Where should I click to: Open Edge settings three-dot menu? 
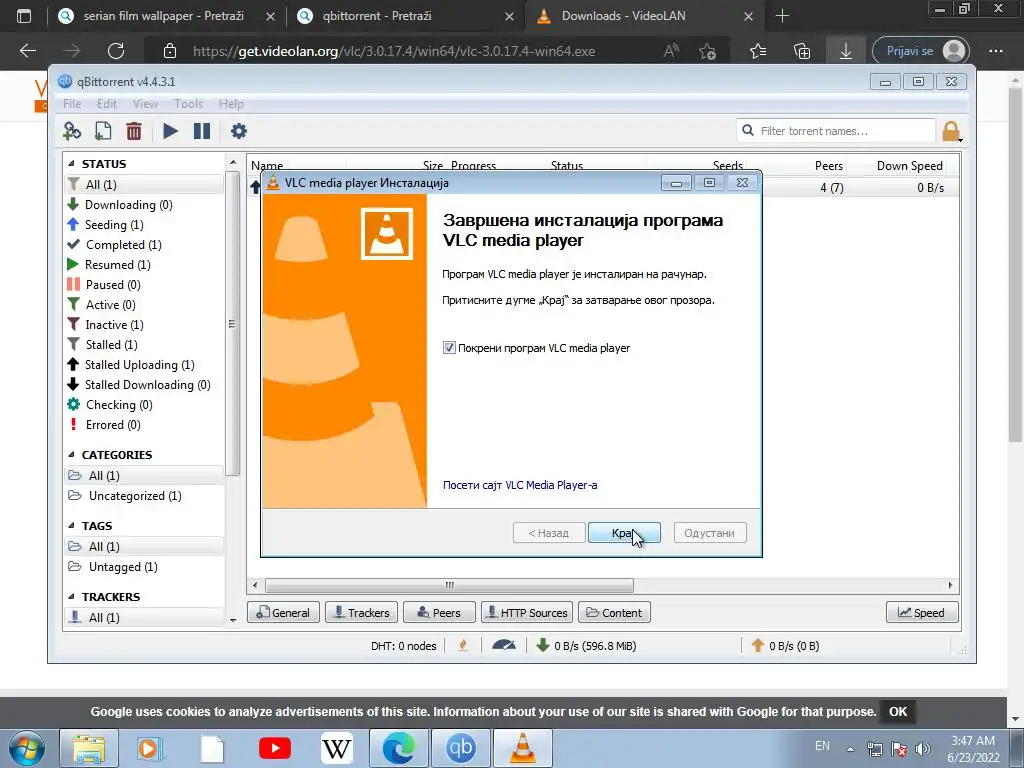click(x=996, y=51)
